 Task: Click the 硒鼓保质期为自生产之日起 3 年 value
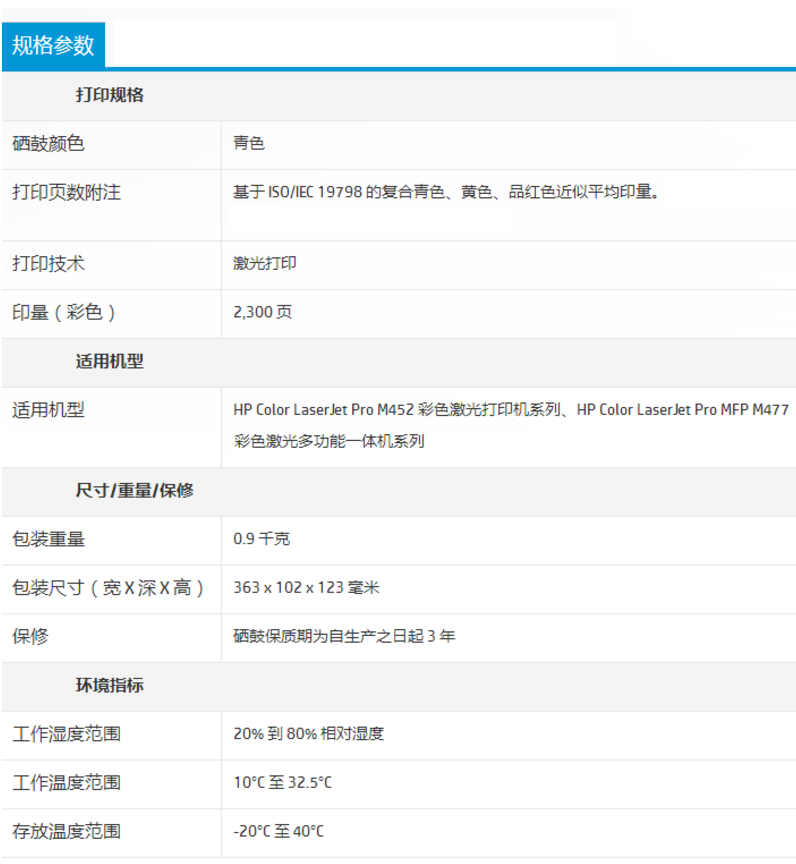pos(344,636)
